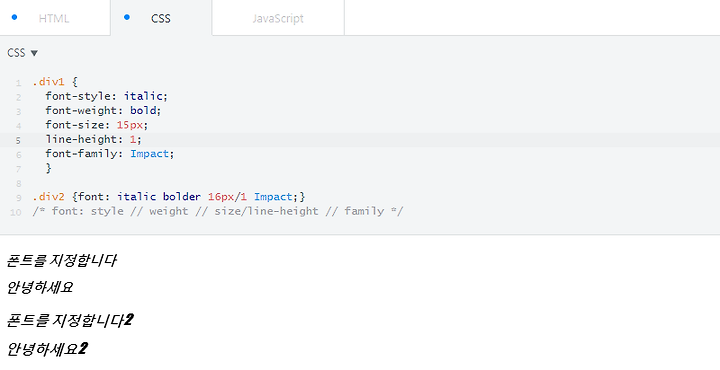
Task: Click line number 5 in the gutter
Action: tap(18, 140)
